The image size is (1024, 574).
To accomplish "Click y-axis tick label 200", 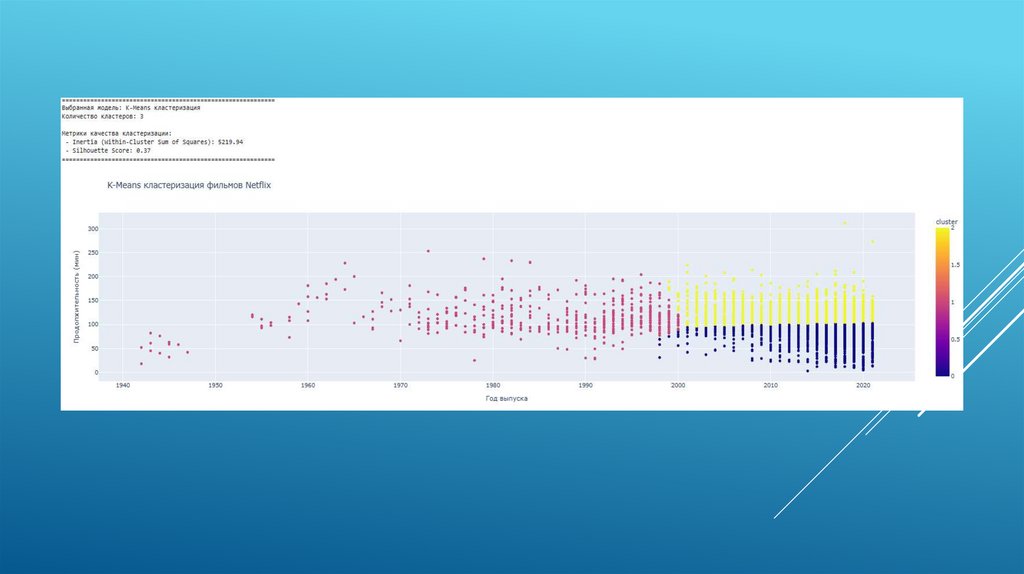I will click(x=93, y=277).
